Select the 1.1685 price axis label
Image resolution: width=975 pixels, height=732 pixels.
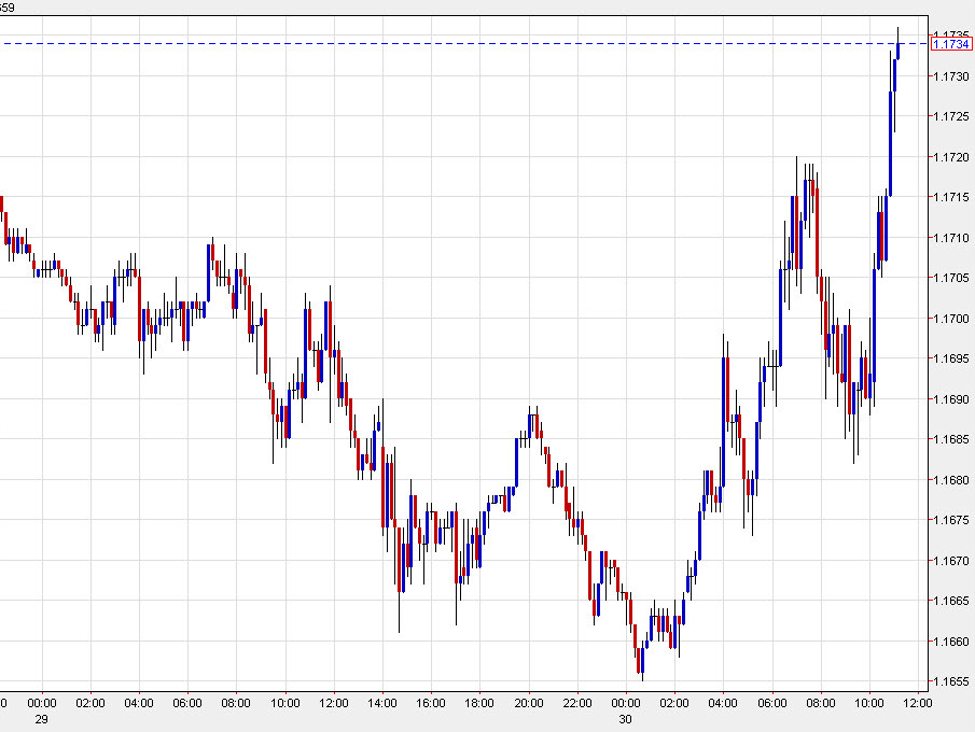pyautogui.click(x=949, y=440)
